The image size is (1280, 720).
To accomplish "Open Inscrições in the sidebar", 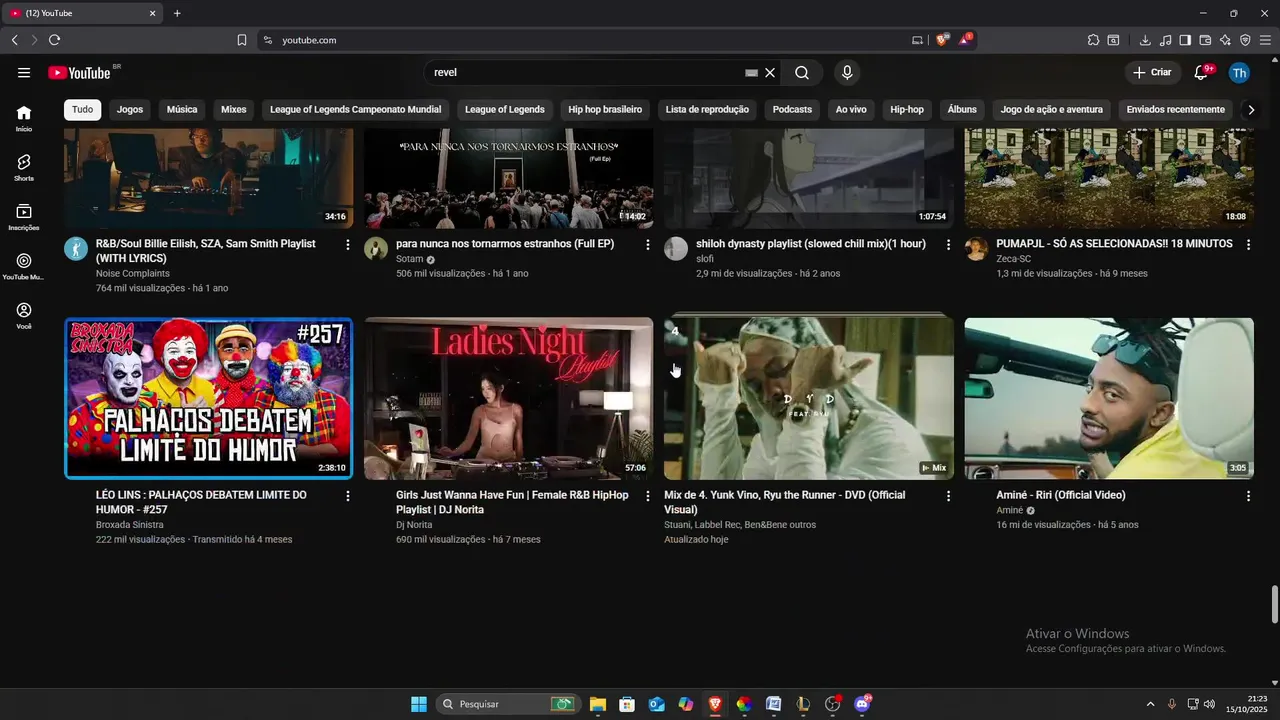I will click(x=24, y=217).
